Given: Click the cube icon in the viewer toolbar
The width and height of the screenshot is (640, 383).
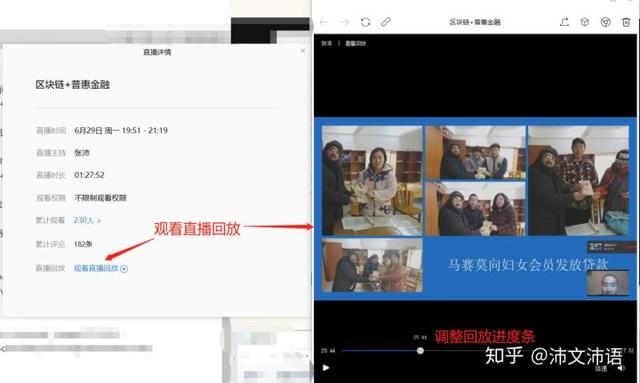Looking at the screenshot, I should (x=584, y=22).
